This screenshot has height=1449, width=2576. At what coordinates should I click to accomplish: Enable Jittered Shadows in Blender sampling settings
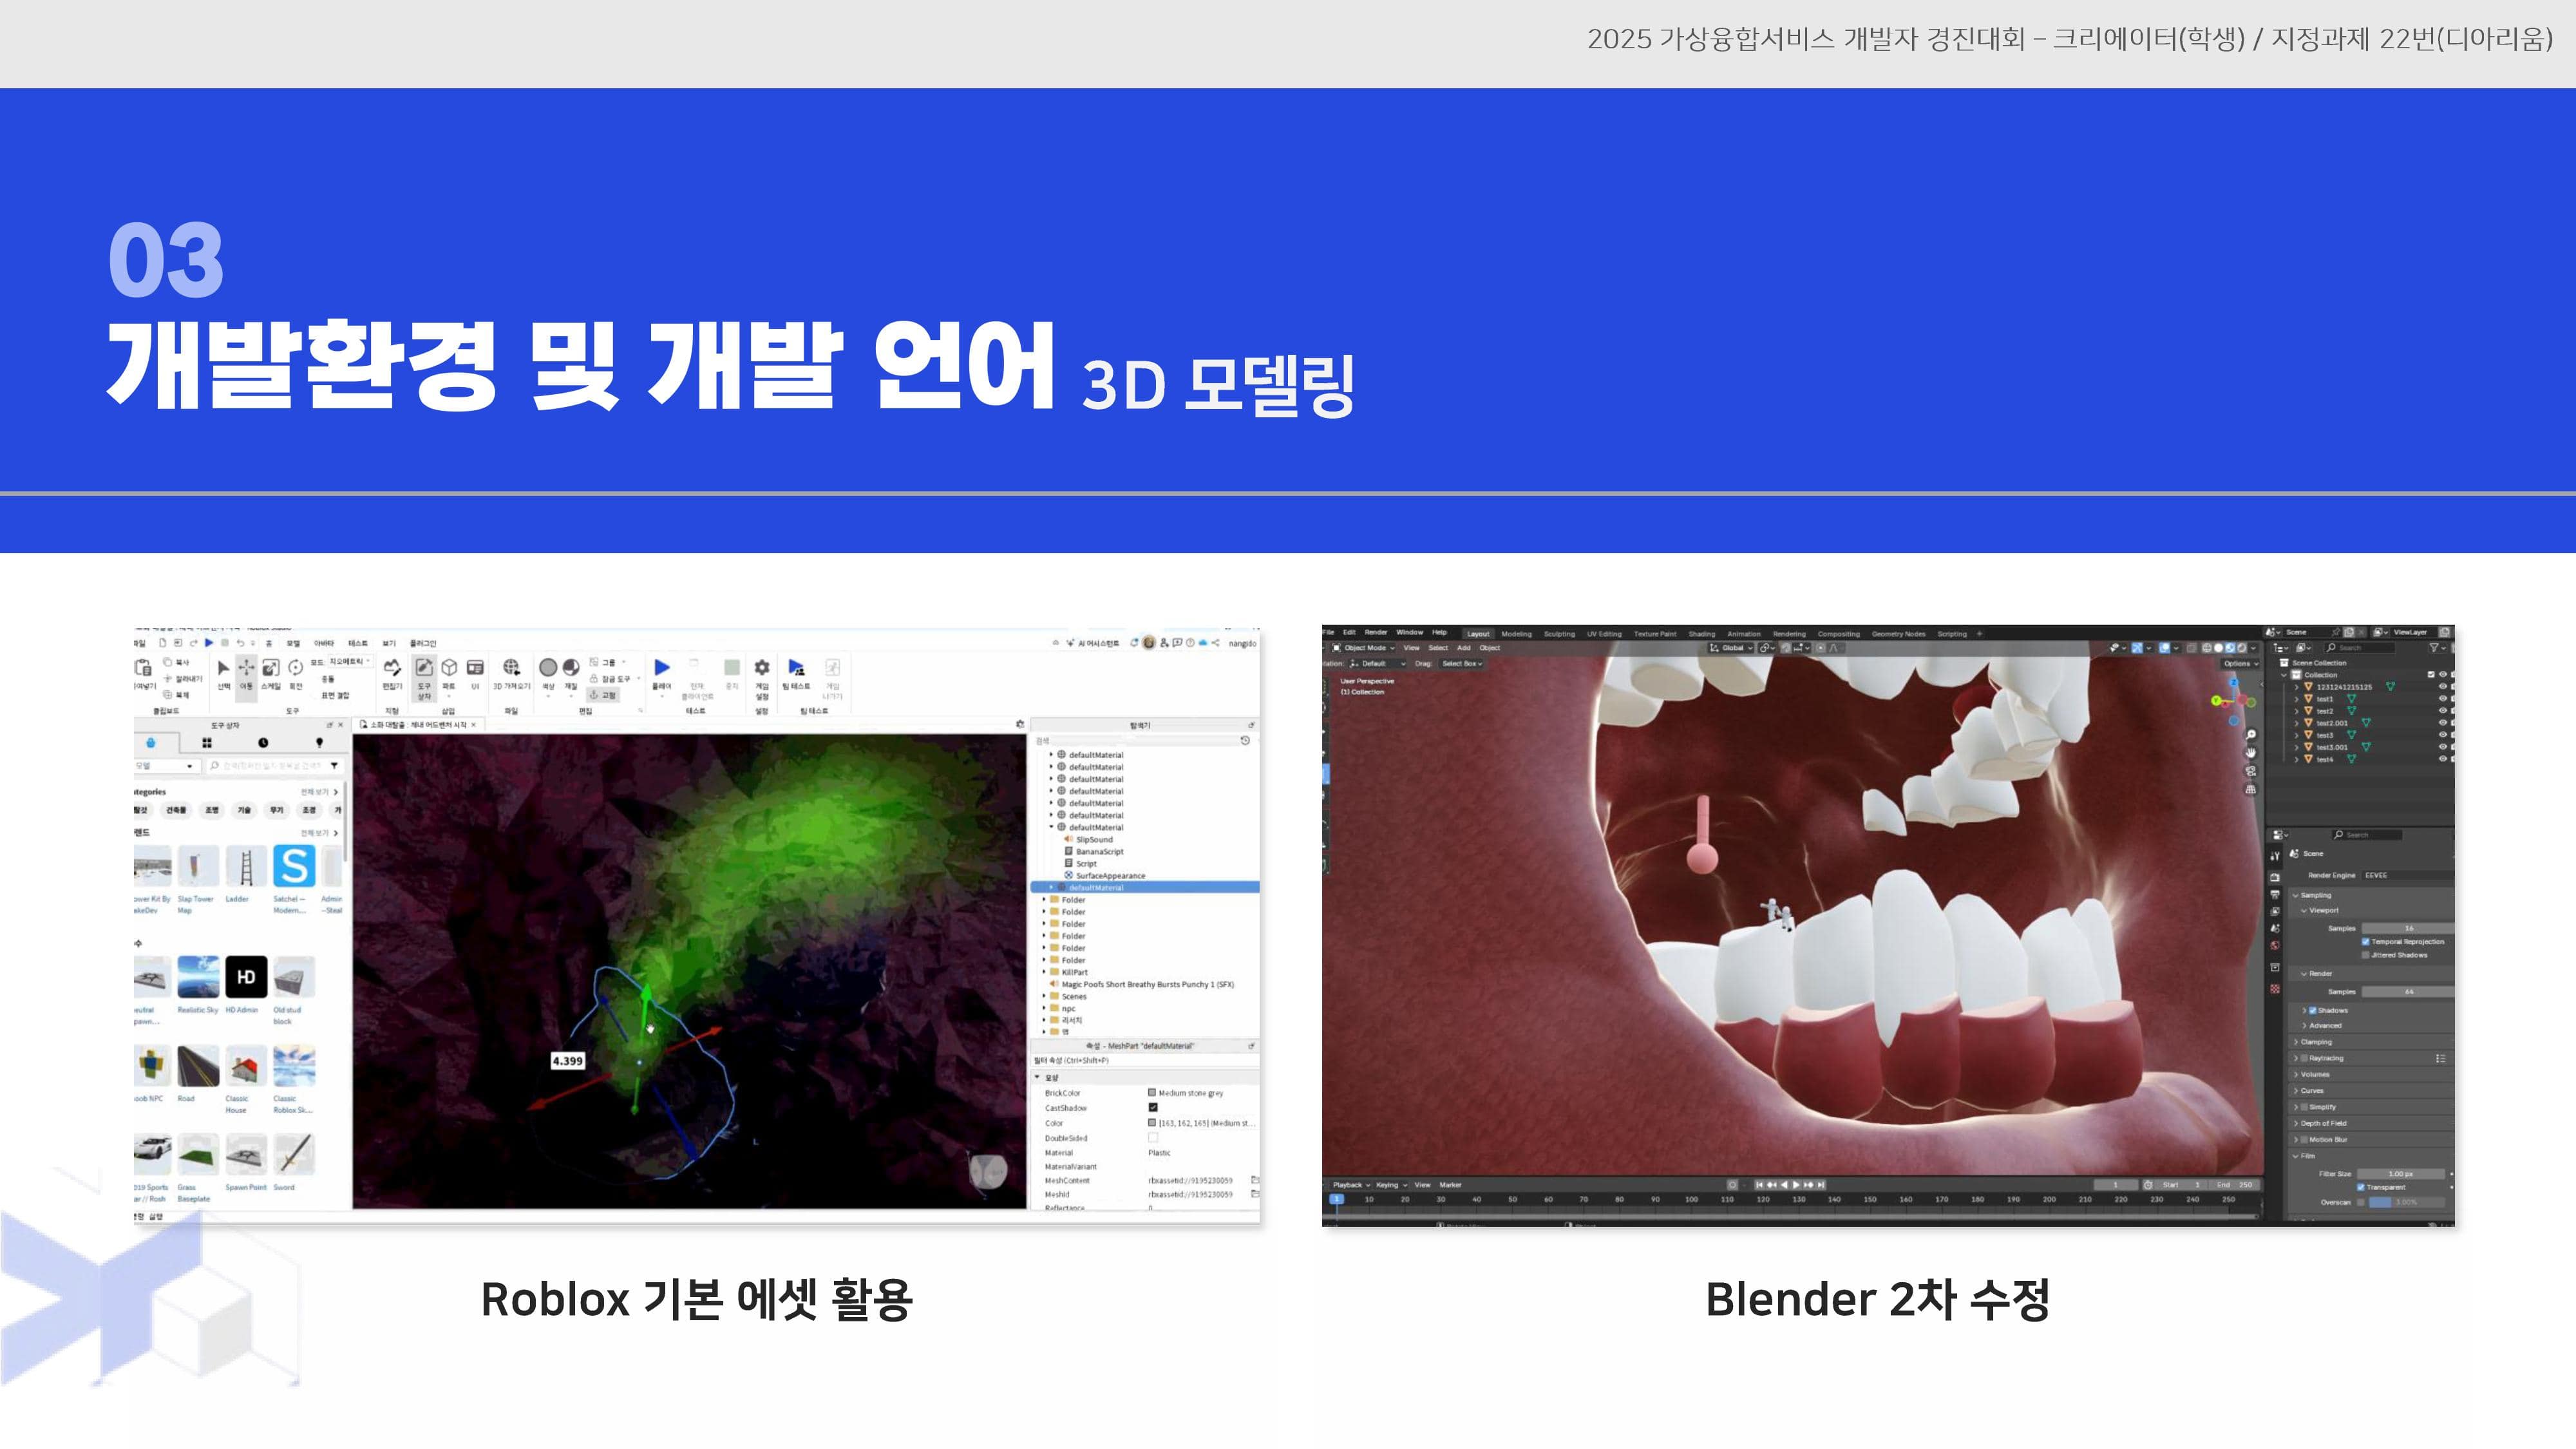click(x=2366, y=956)
